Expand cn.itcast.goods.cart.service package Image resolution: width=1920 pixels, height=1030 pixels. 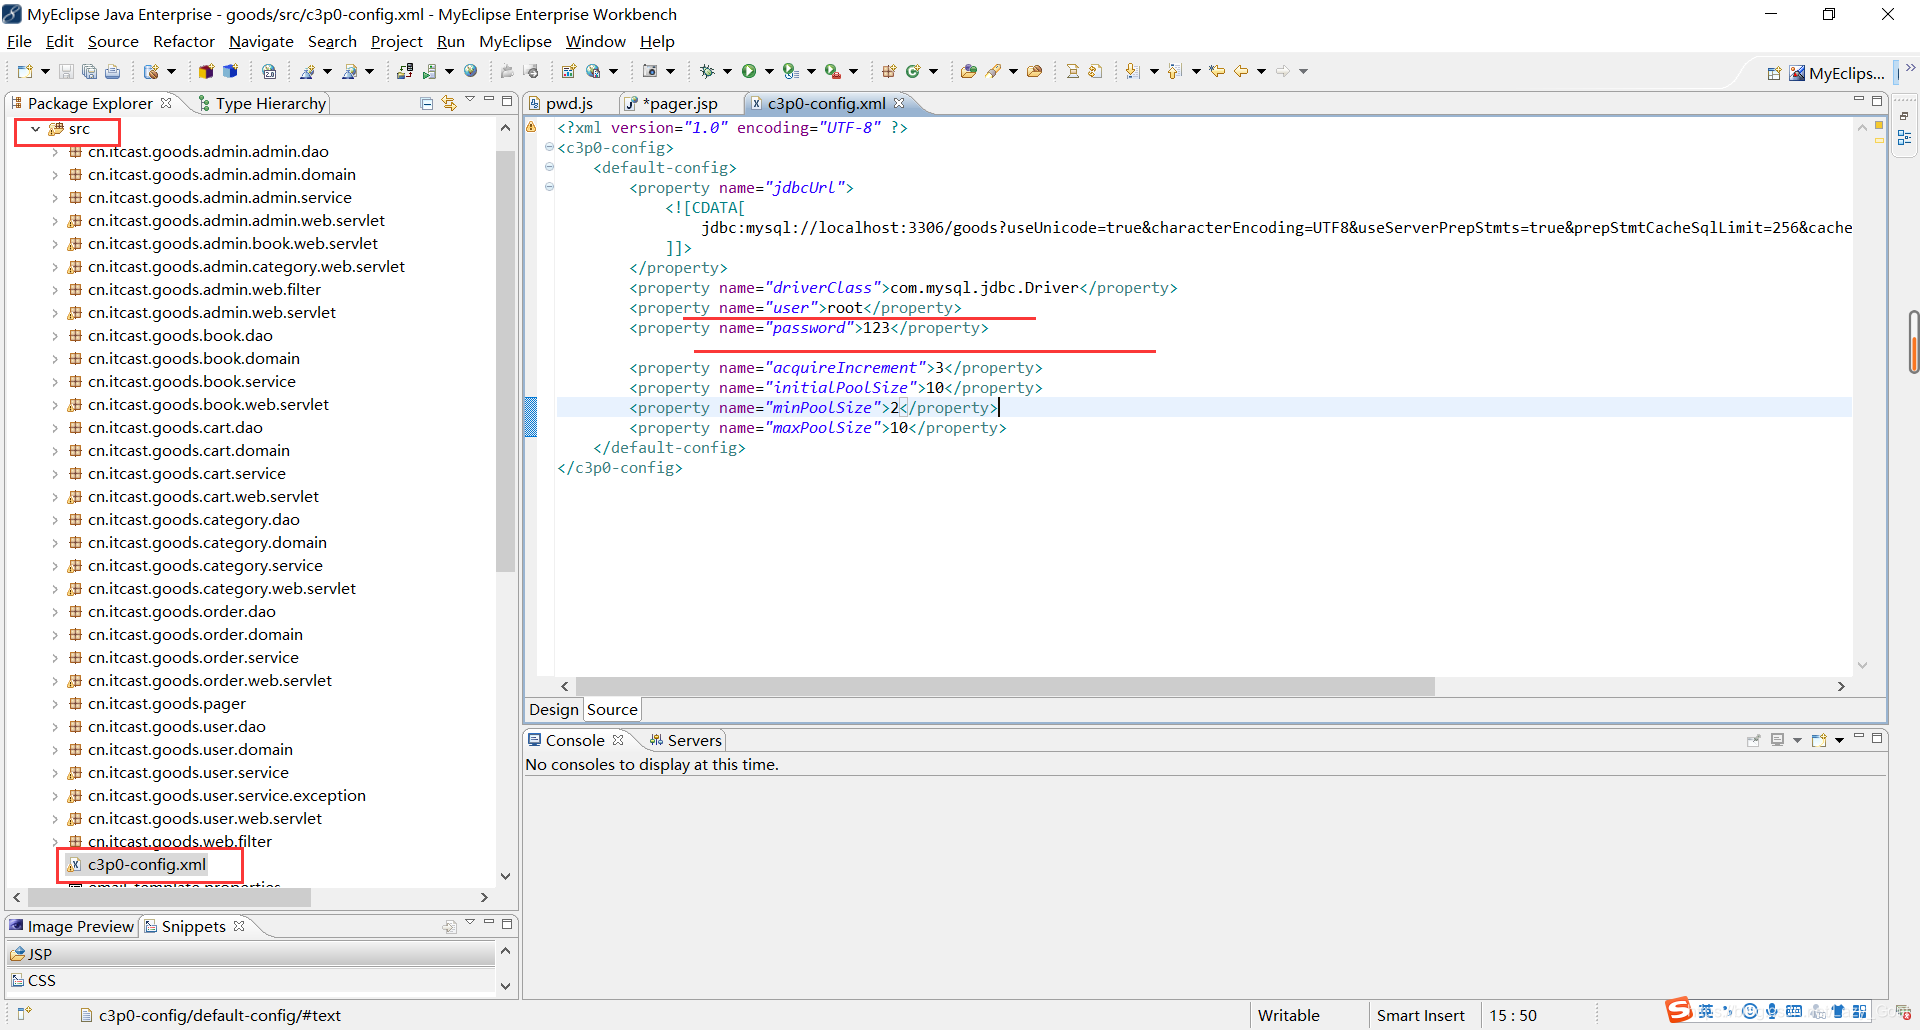55,474
